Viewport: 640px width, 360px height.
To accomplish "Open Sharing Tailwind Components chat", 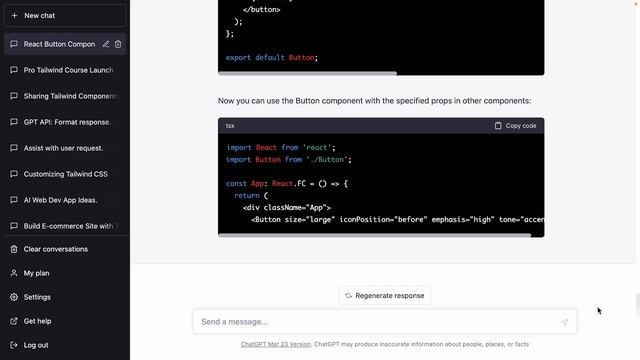I will click(x=65, y=96).
